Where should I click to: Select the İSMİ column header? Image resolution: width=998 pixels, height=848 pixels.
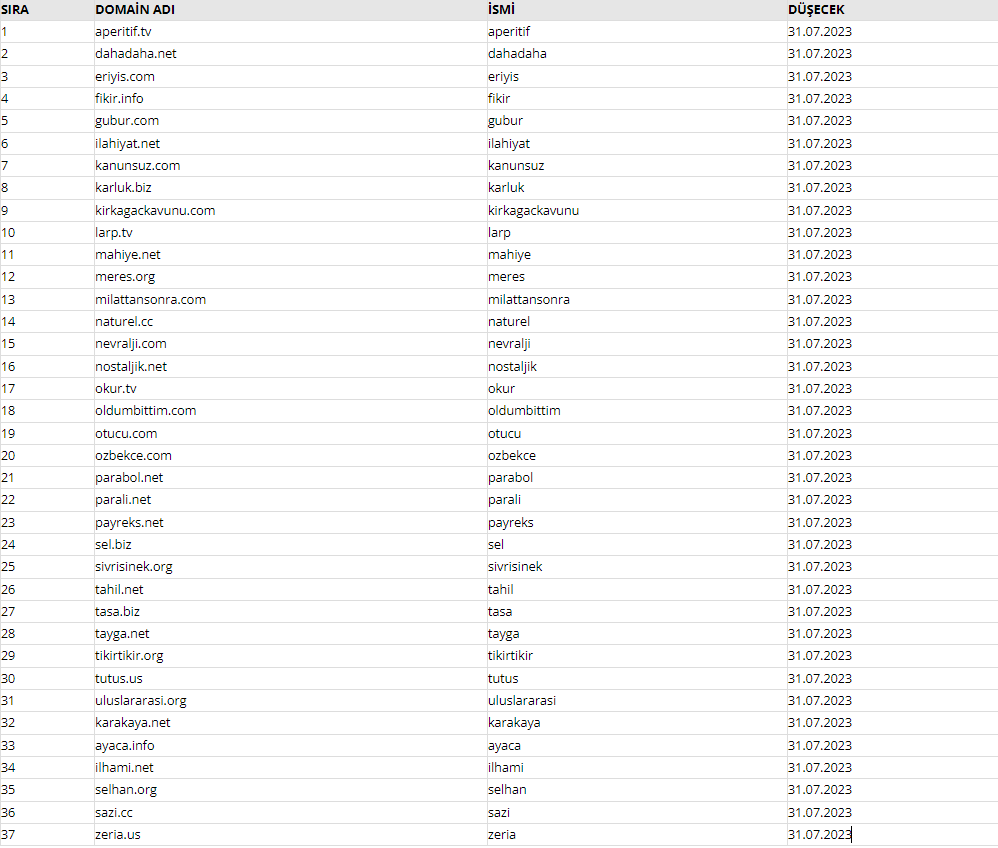(x=502, y=10)
